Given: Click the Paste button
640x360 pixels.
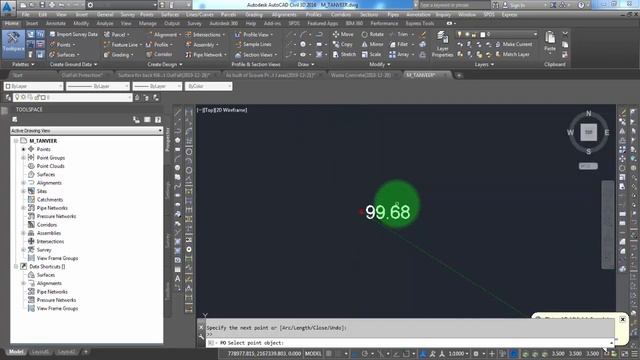Looking at the screenshot, I should pos(550,41).
